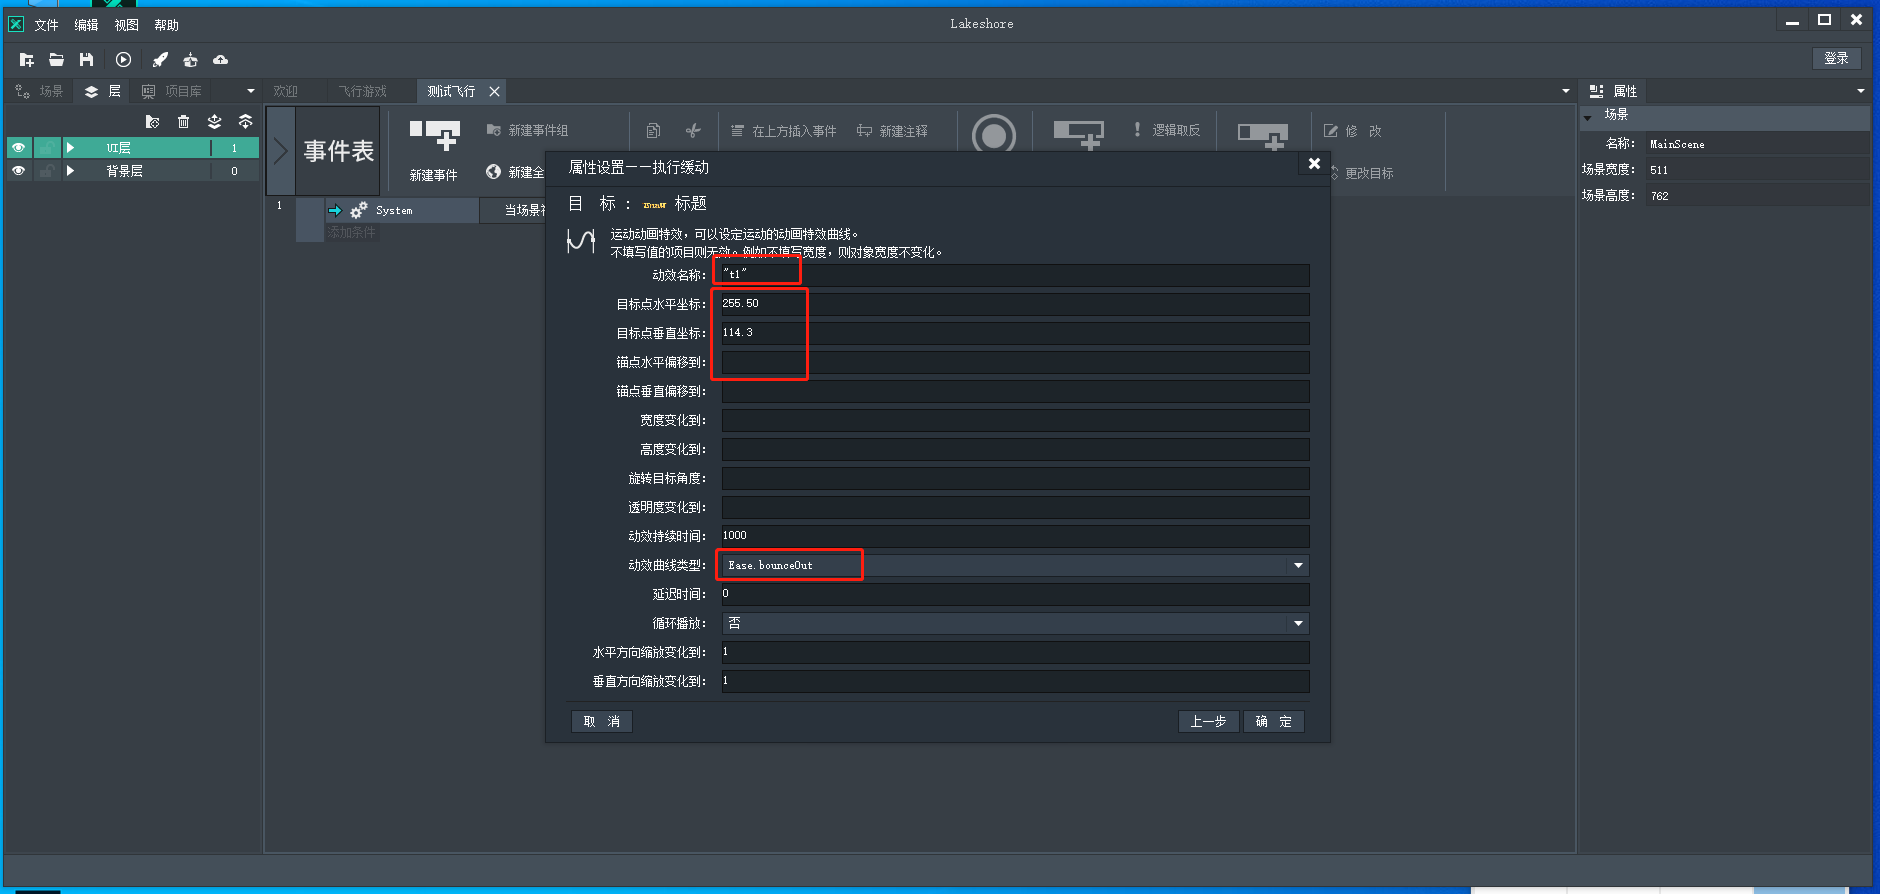1880x894 pixels.
Task: Expand the UI层 layer triangle
Action: pyautogui.click(x=70, y=148)
